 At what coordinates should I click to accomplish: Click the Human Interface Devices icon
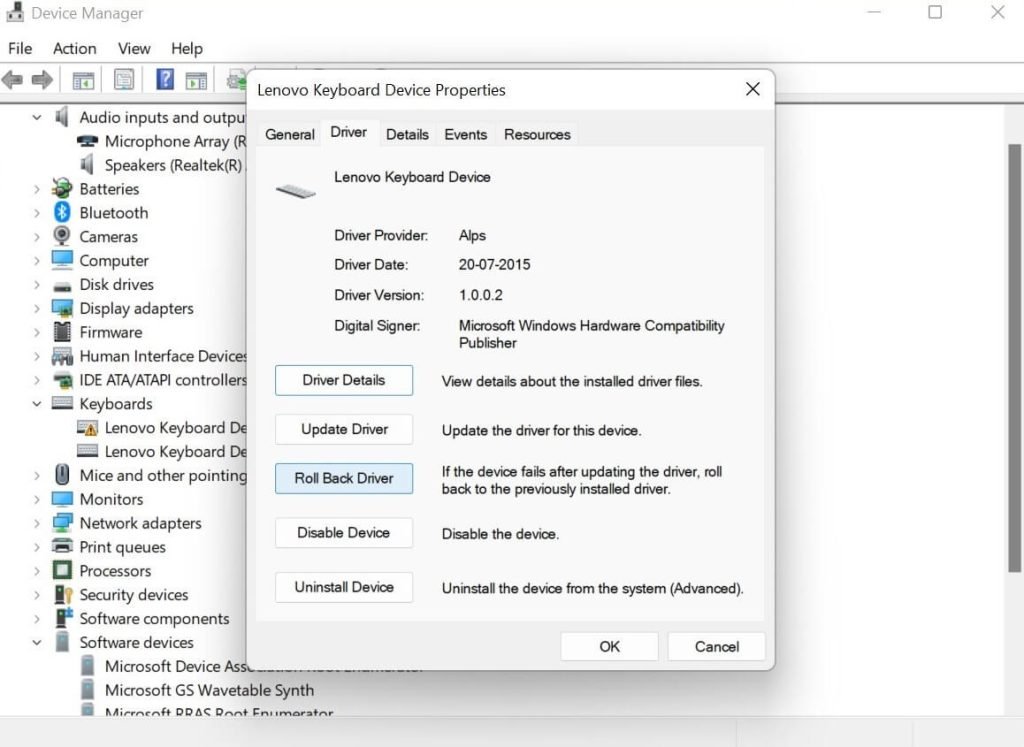tap(62, 356)
